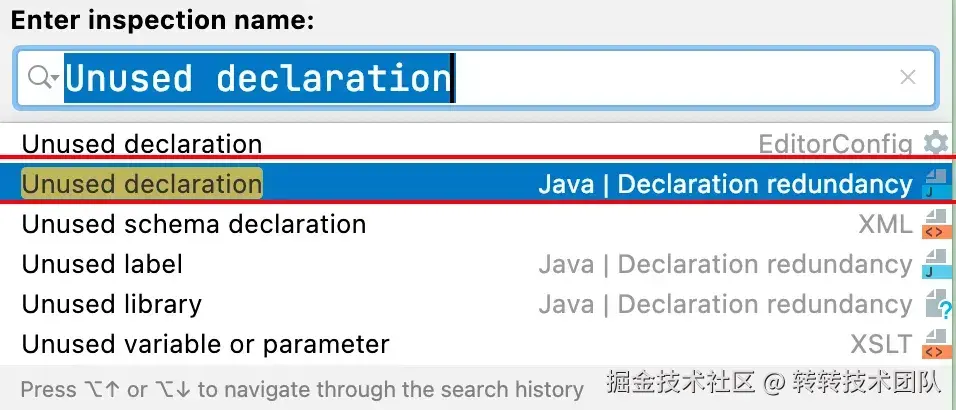The height and width of the screenshot is (410, 956).
Task: Click the EditorConfig category label on the first row
Action: point(835,144)
